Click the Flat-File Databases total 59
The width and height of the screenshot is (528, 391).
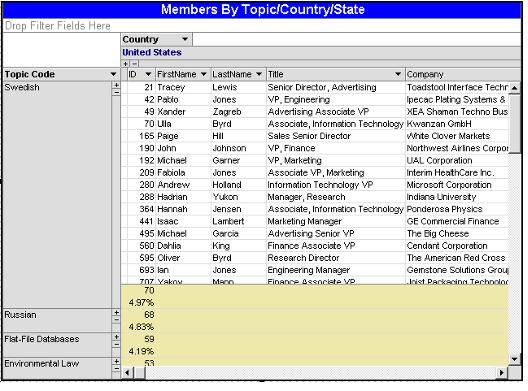(x=149, y=339)
